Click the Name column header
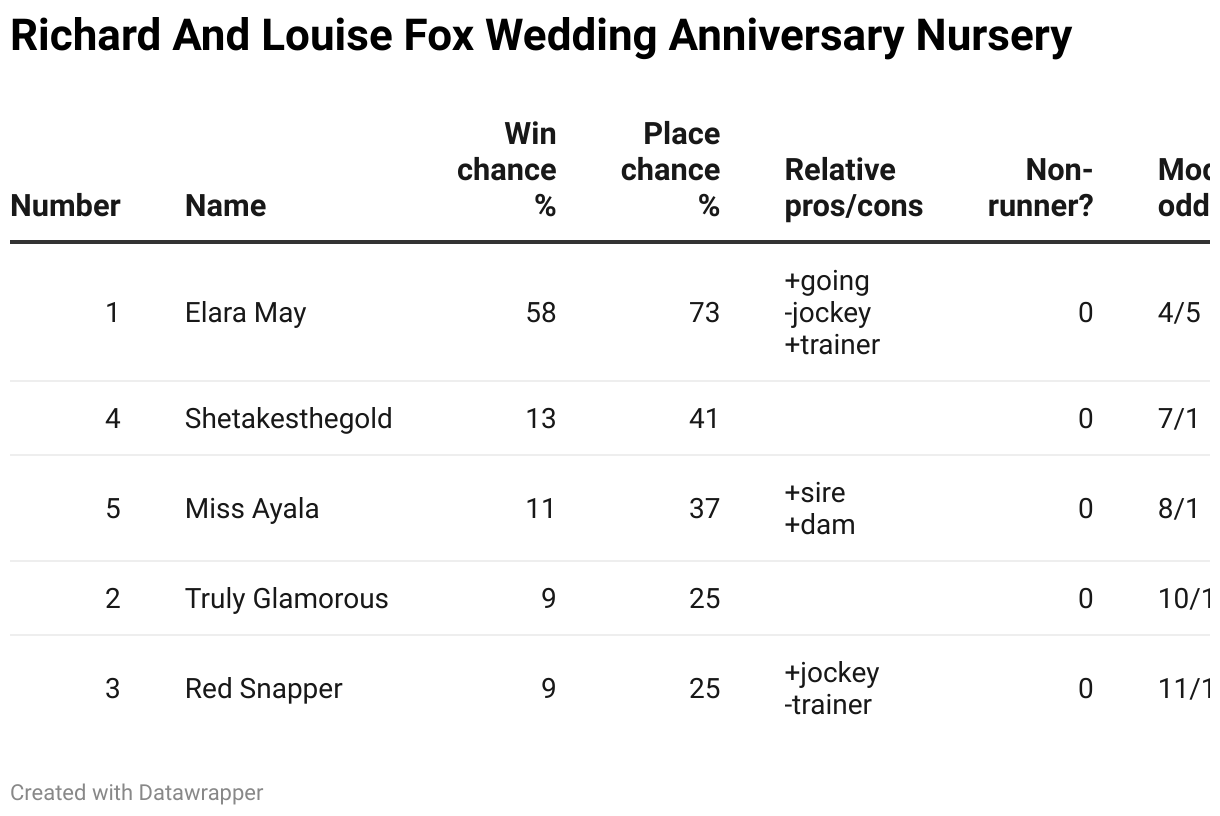This screenshot has width=1220, height=816. [226, 206]
